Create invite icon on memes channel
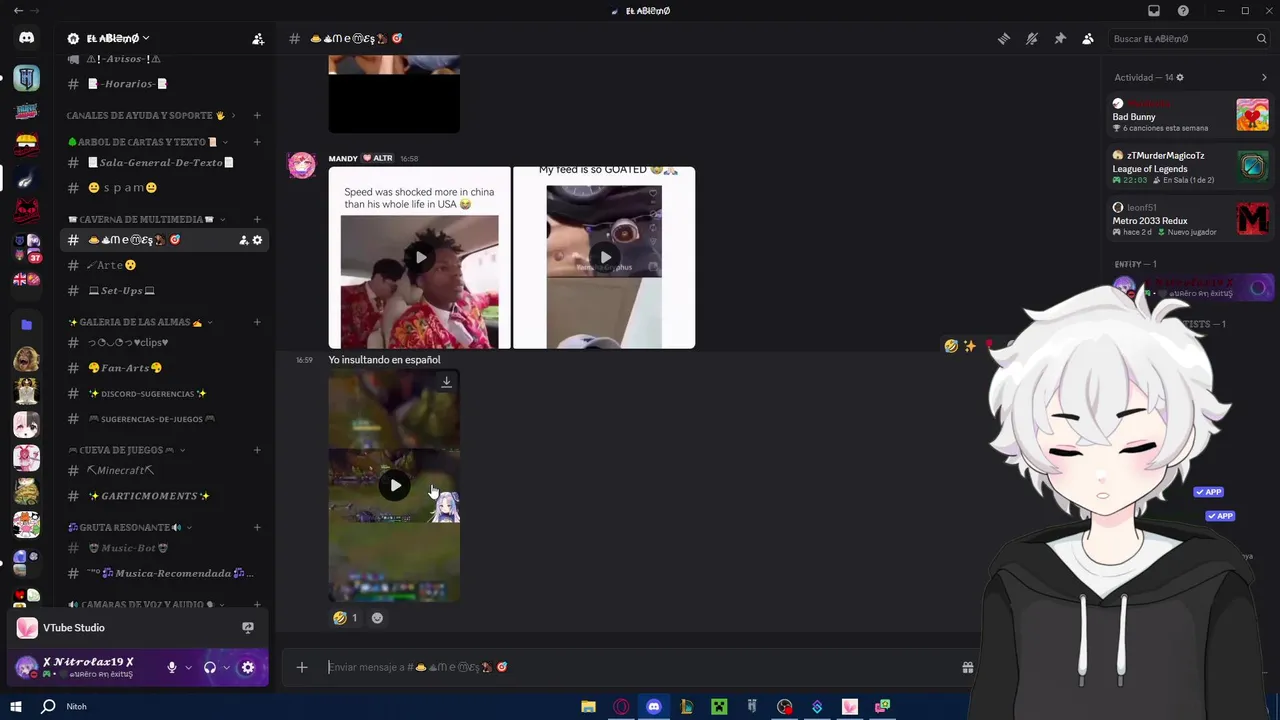 click(243, 240)
